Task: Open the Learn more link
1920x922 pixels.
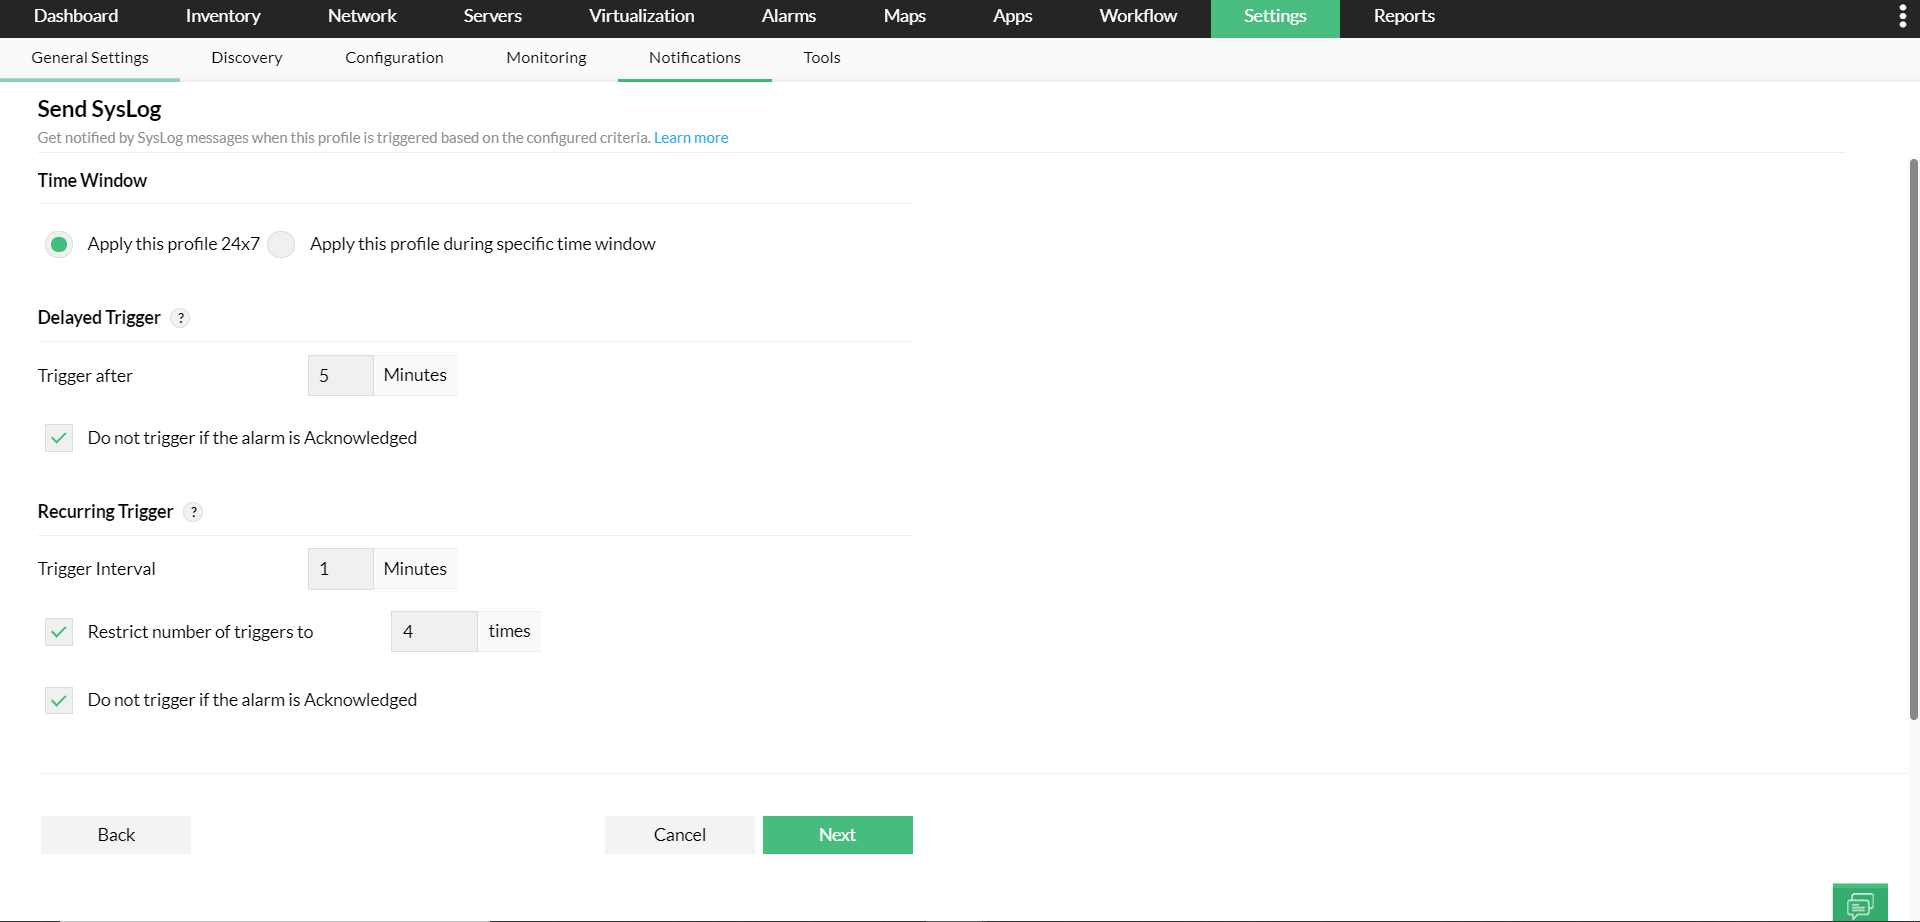Action: pyautogui.click(x=691, y=138)
